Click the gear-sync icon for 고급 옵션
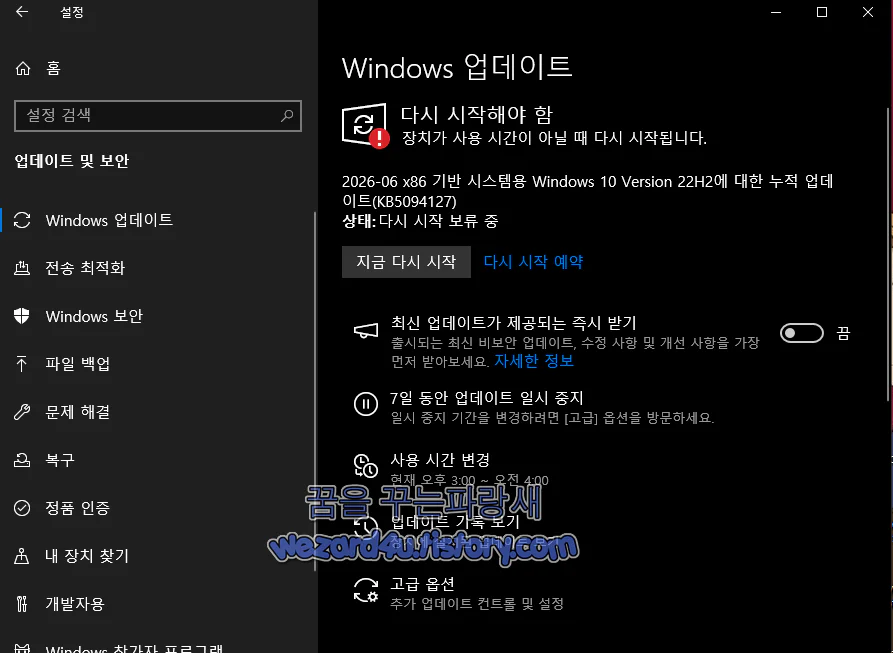 (366, 590)
